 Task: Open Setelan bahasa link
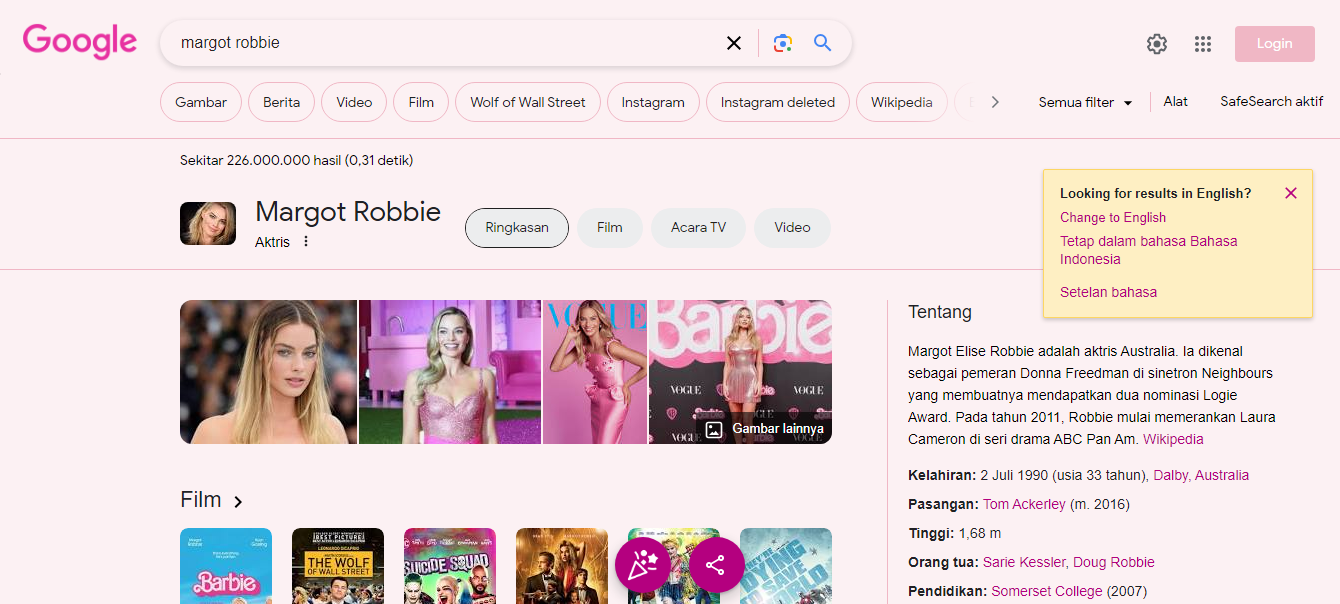click(1108, 292)
